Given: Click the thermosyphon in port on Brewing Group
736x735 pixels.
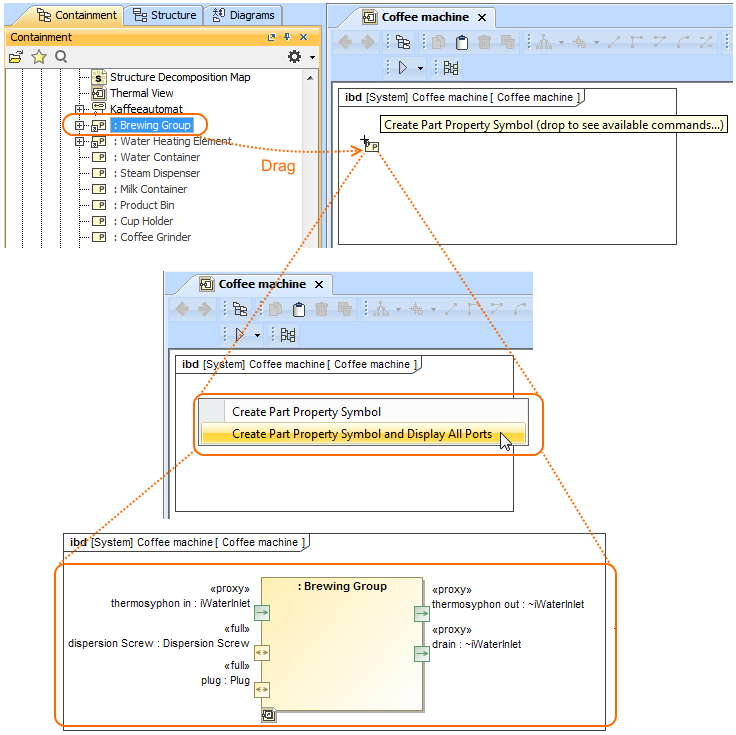Looking at the screenshot, I should 261,613.
